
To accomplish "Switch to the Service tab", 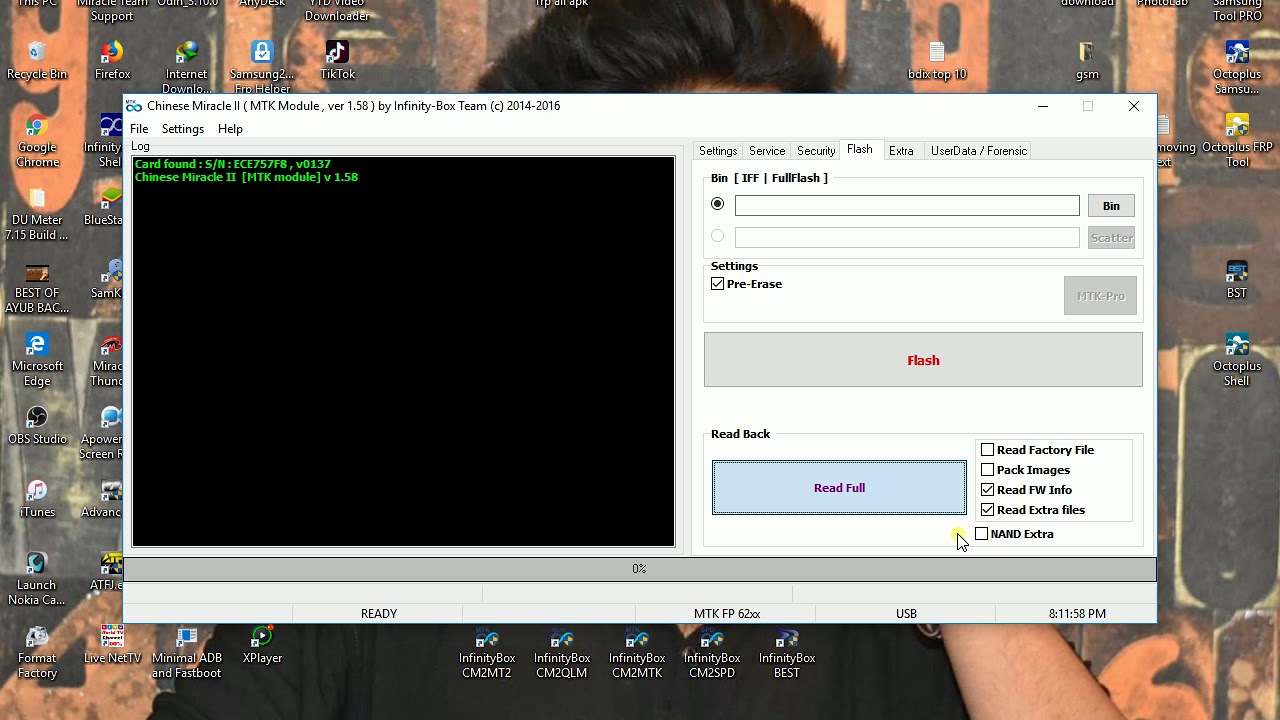I will 767,151.
